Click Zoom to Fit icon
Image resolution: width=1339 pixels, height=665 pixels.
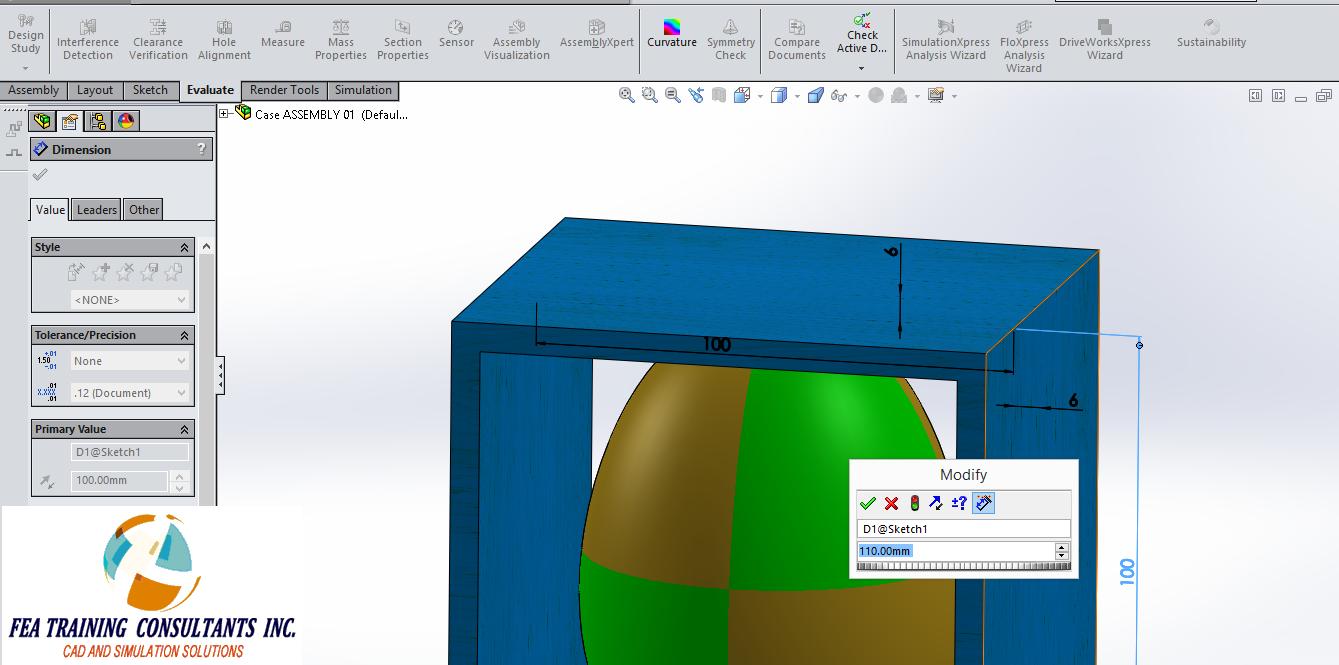(x=627, y=95)
